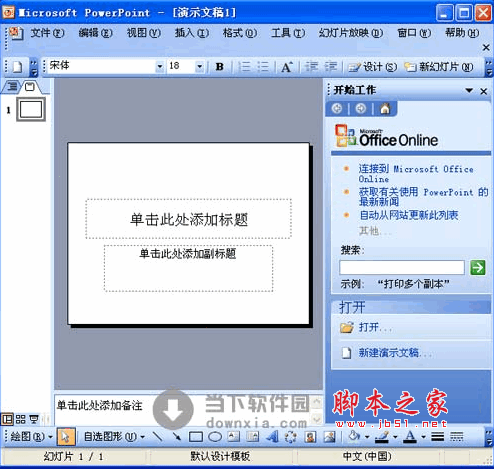This screenshot has height=470, width=494.
Task: Click task pane Forward arrow icon
Action: [x=361, y=108]
